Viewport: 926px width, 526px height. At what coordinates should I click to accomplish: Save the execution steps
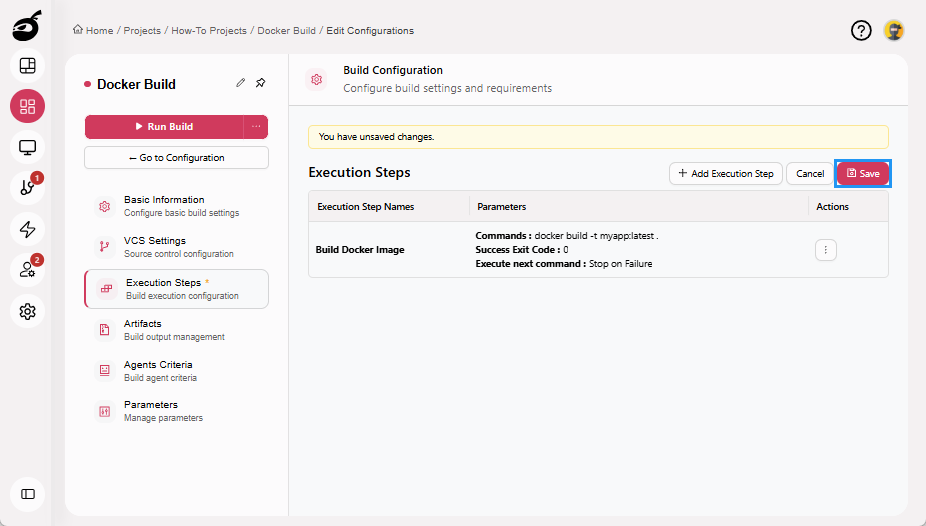[863, 174]
